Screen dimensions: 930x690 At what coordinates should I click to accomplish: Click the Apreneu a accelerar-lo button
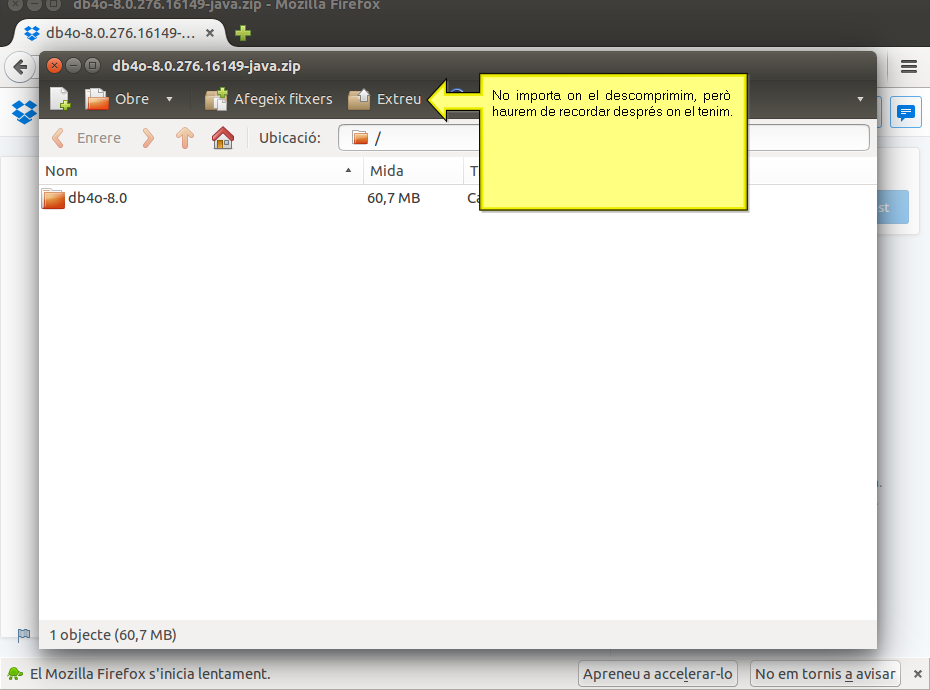tap(657, 674)
